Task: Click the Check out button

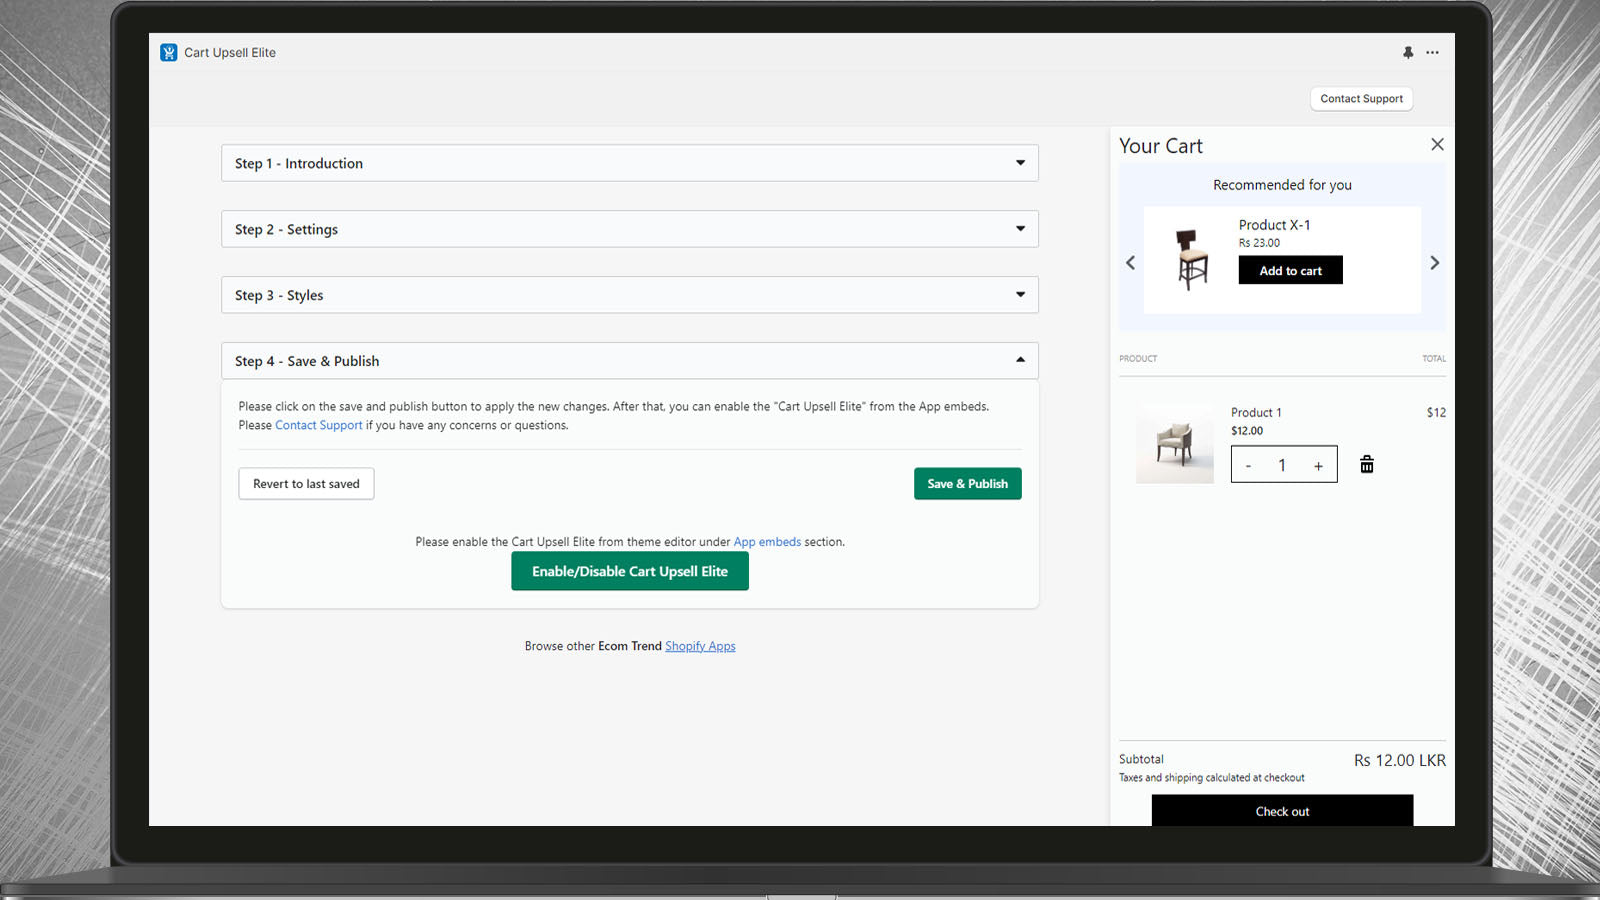Action: pyautogui.click(x=1282, y=811)
